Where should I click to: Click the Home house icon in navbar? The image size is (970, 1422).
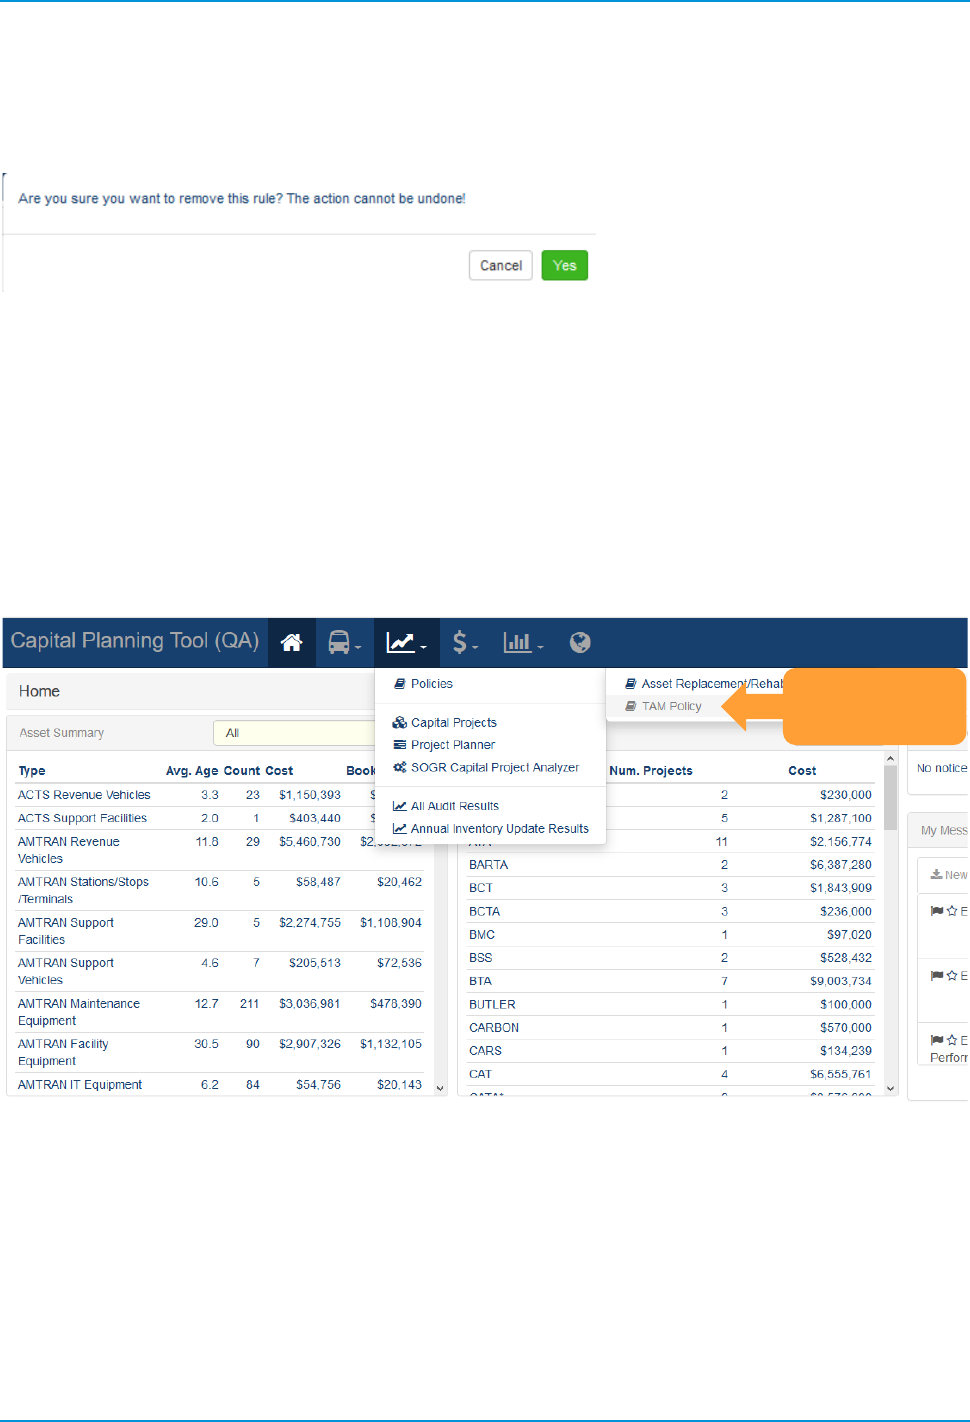coord(291,642)
